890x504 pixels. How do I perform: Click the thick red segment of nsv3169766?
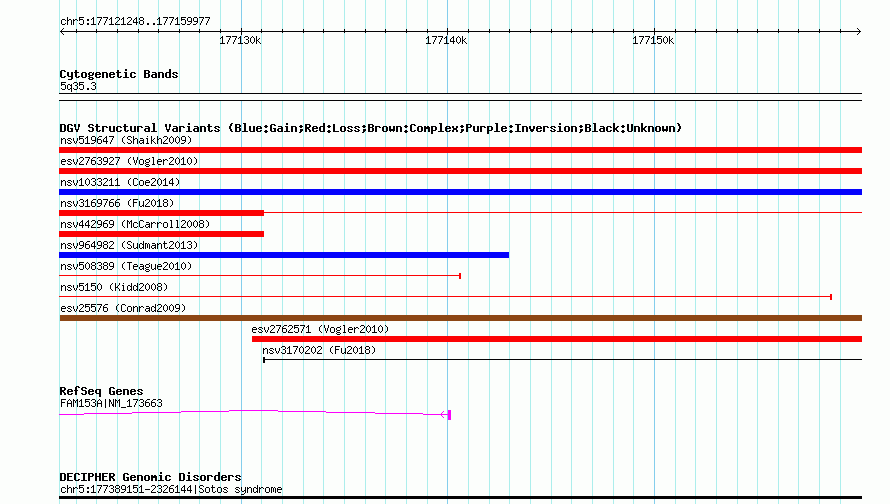coord(161,213)
